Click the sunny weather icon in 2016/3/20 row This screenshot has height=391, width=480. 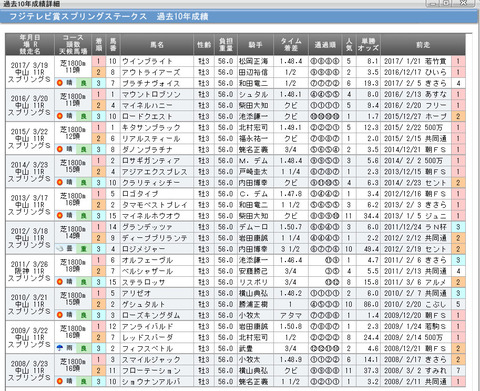click(60, 116)
